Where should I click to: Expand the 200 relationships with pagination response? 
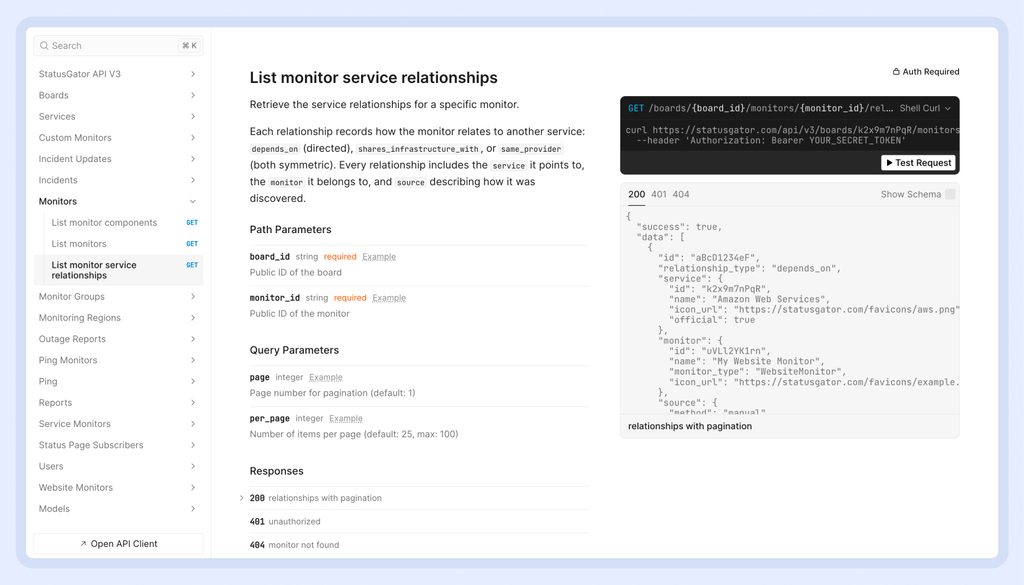tap(241, 498)
